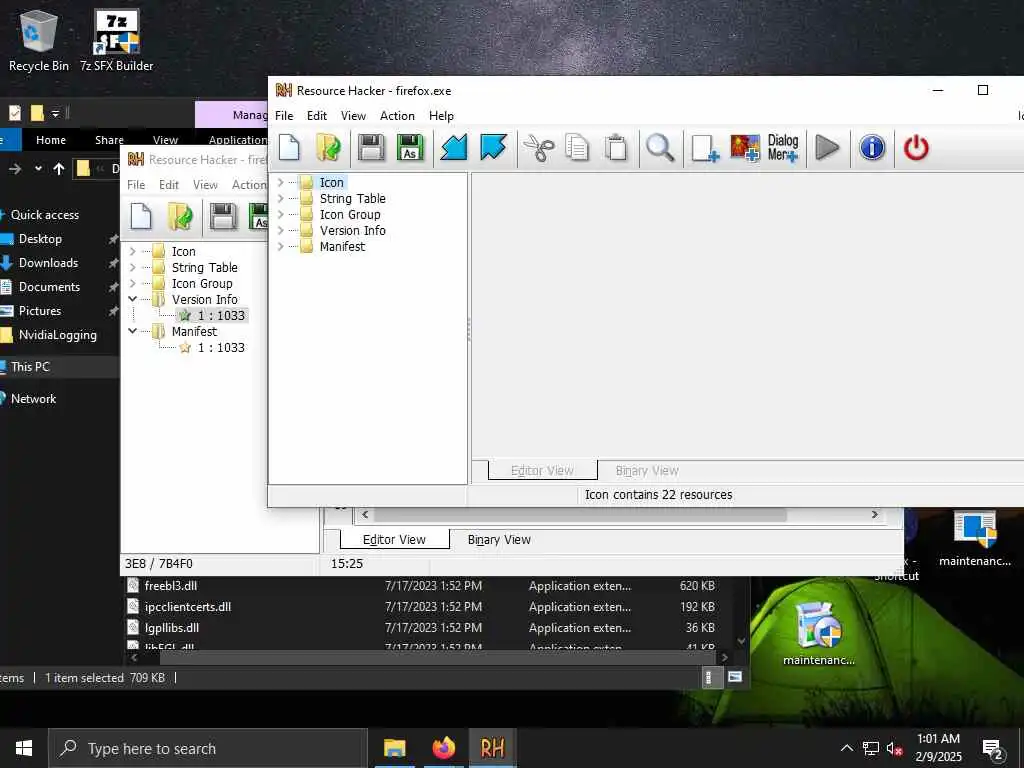Expand Icon folder in front Resource Hacker tree

(281, 182)
